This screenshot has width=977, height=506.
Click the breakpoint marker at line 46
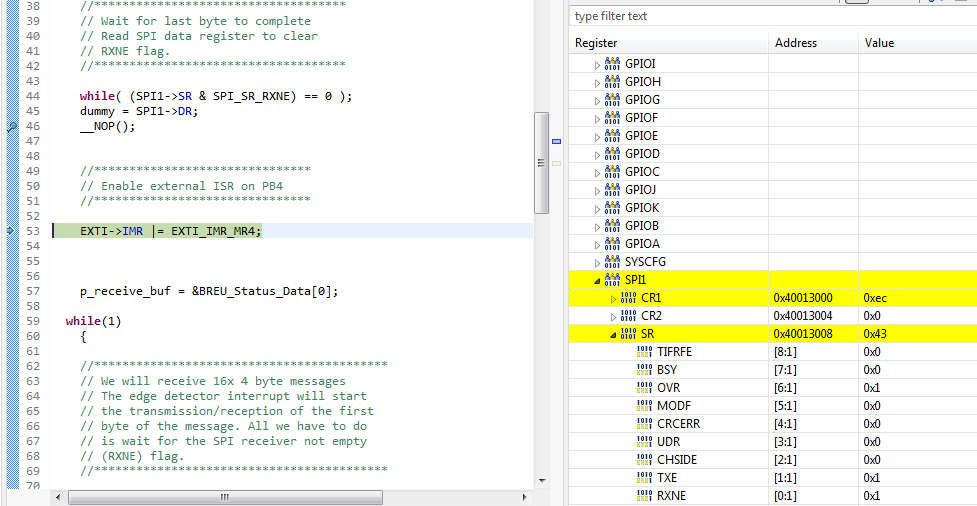click(x=11, y=126)
